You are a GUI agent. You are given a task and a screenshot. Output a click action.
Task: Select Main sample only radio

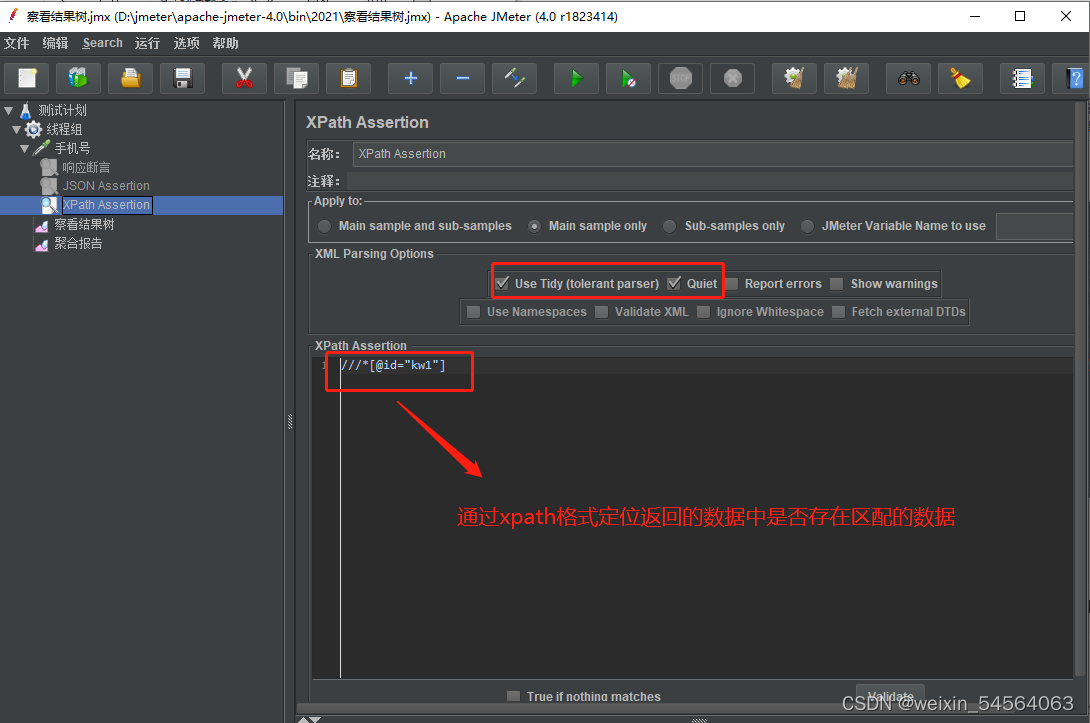pyautogui.click(x=534, y=226)
